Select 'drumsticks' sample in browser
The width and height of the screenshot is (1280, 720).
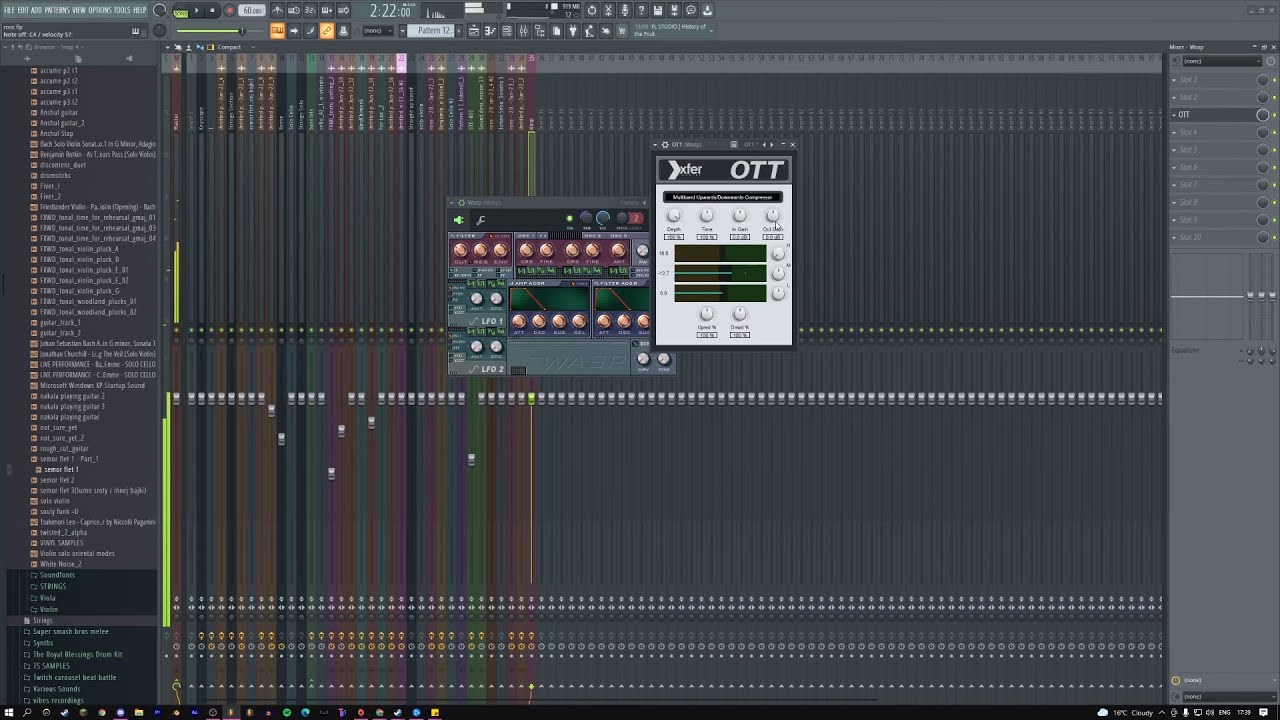pos(55,175)
